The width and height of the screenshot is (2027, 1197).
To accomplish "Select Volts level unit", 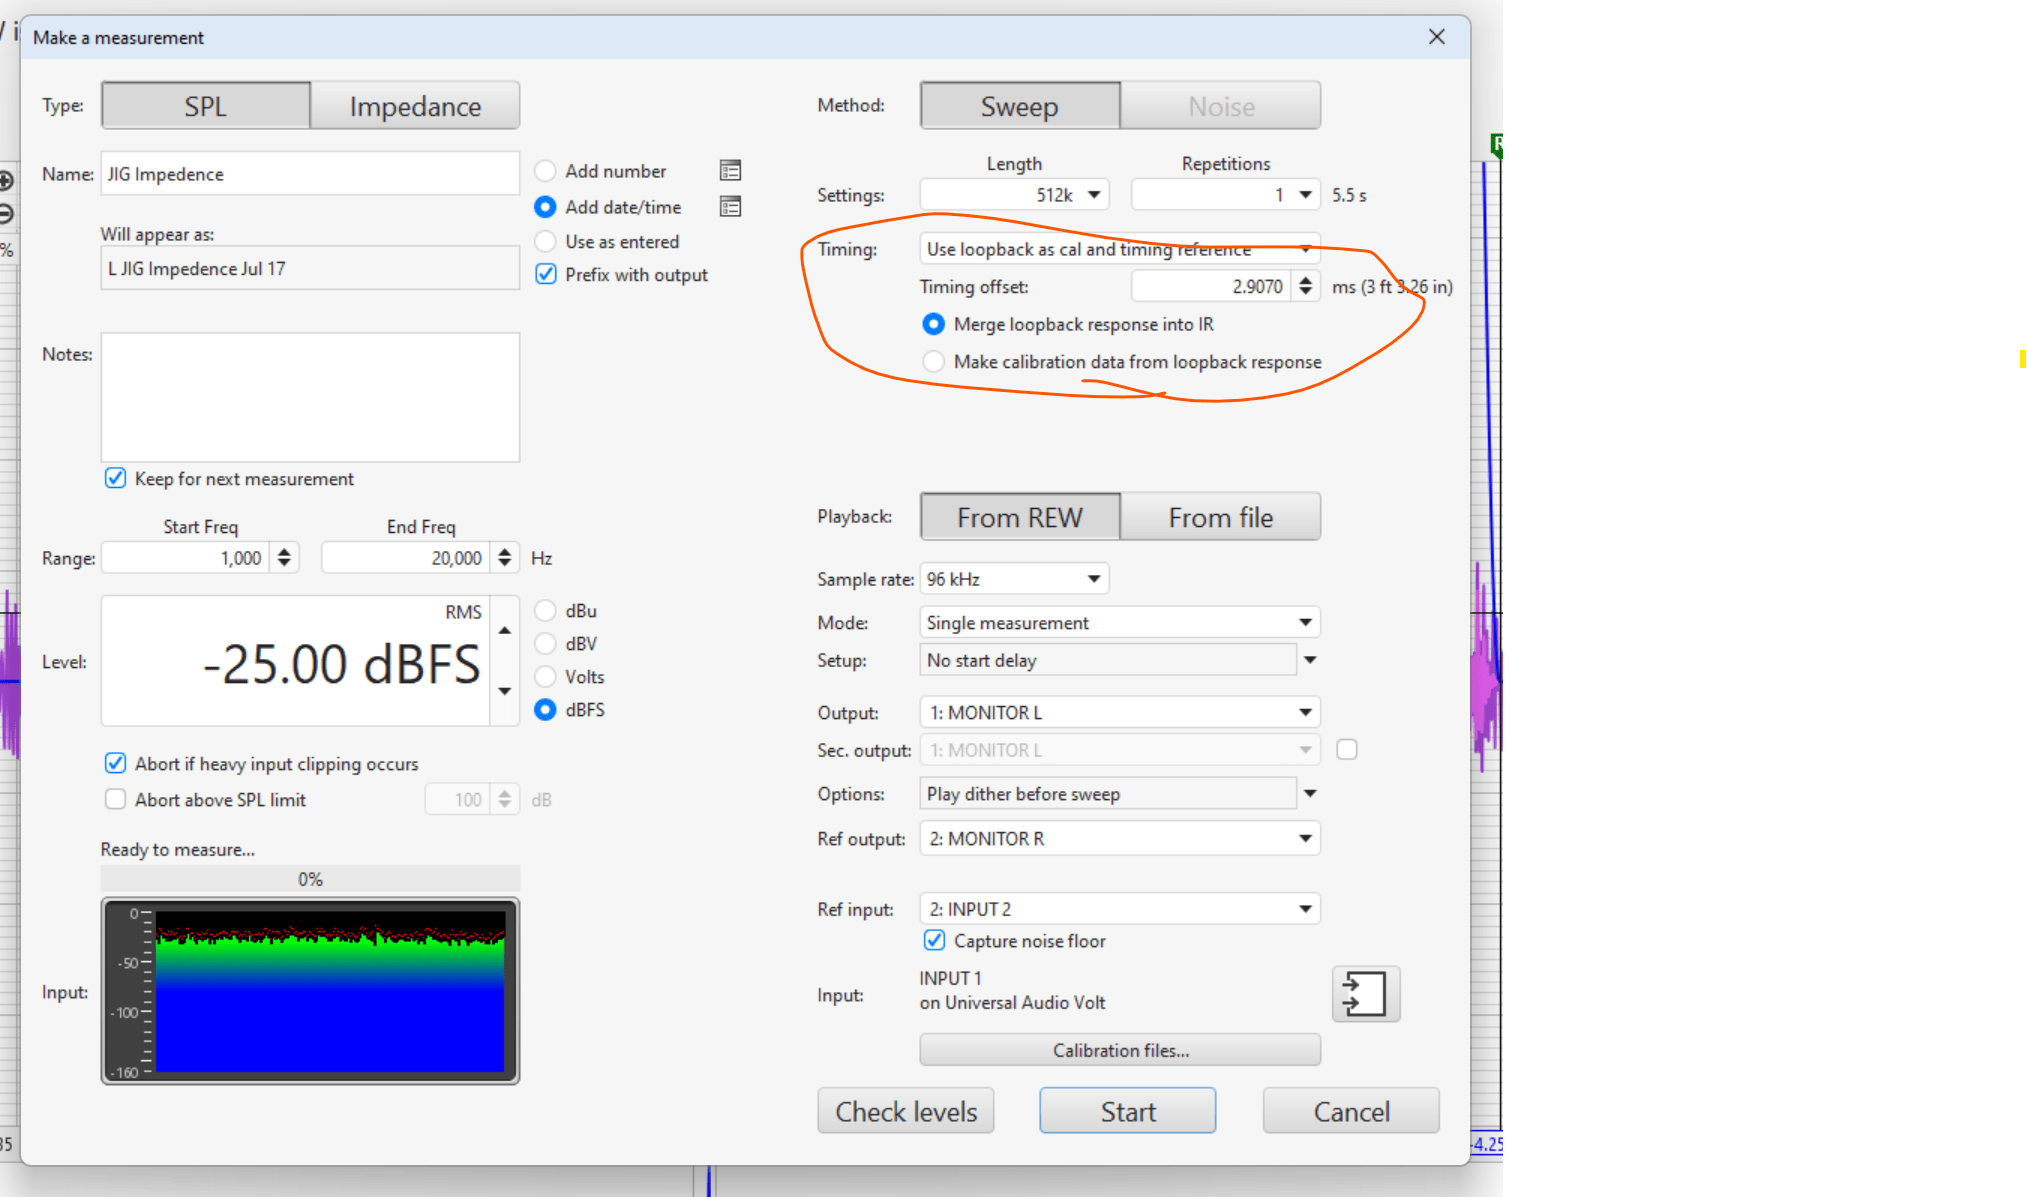I will (x=545, y=676).
